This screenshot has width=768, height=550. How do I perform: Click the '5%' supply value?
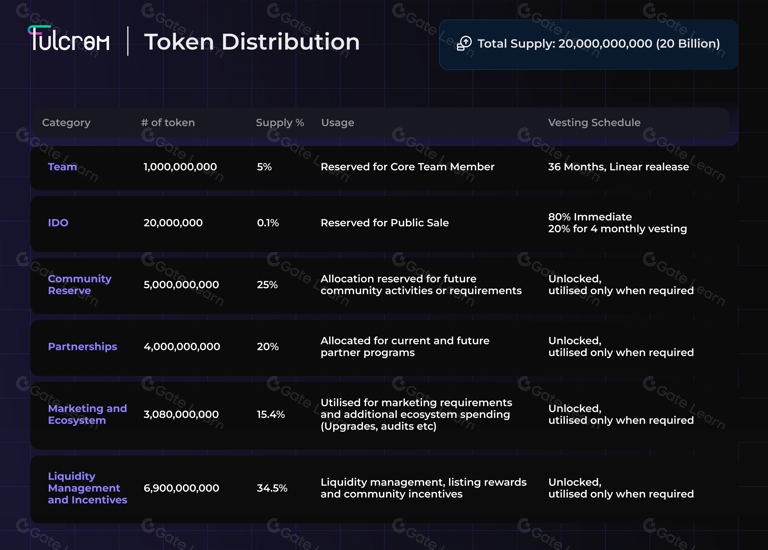point(264,167)
